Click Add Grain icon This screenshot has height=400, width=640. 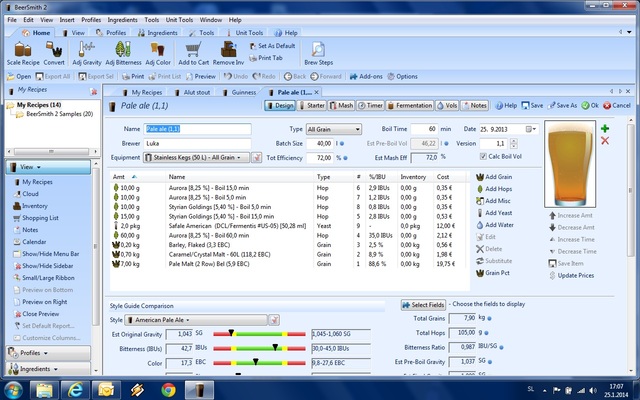point(480,177)
